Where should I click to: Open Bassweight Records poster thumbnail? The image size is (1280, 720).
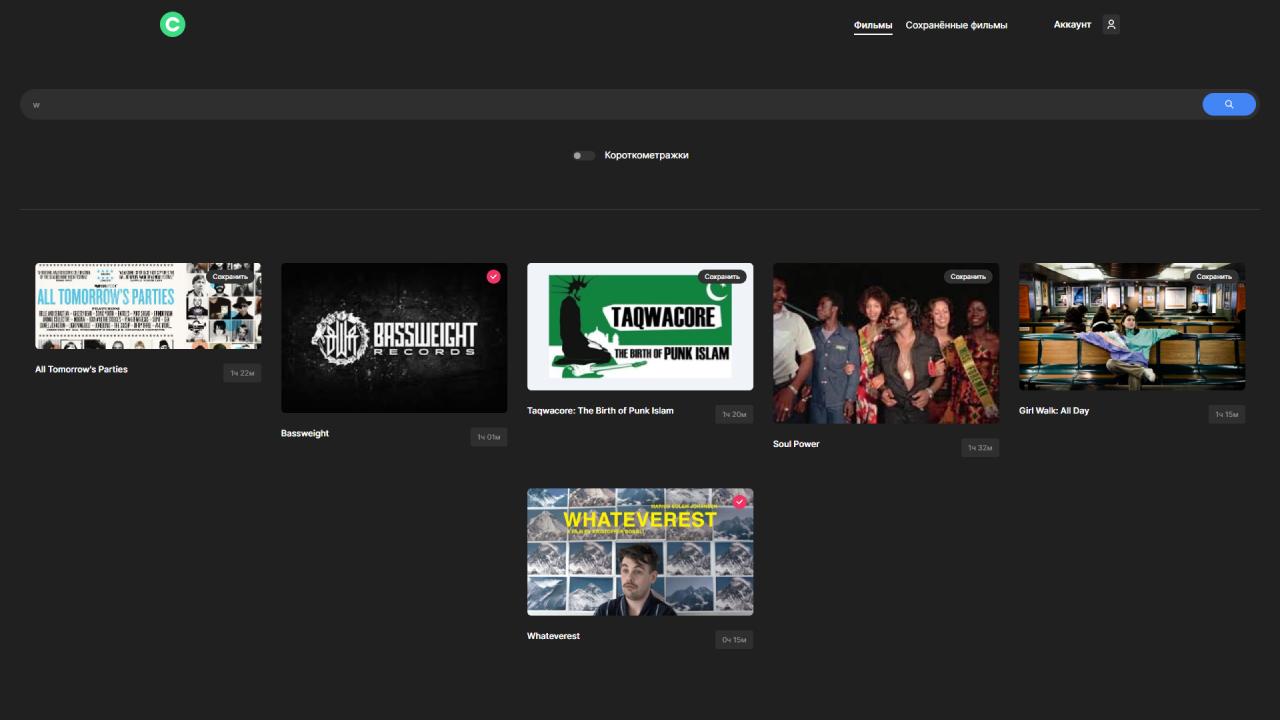tap(394, 338)
